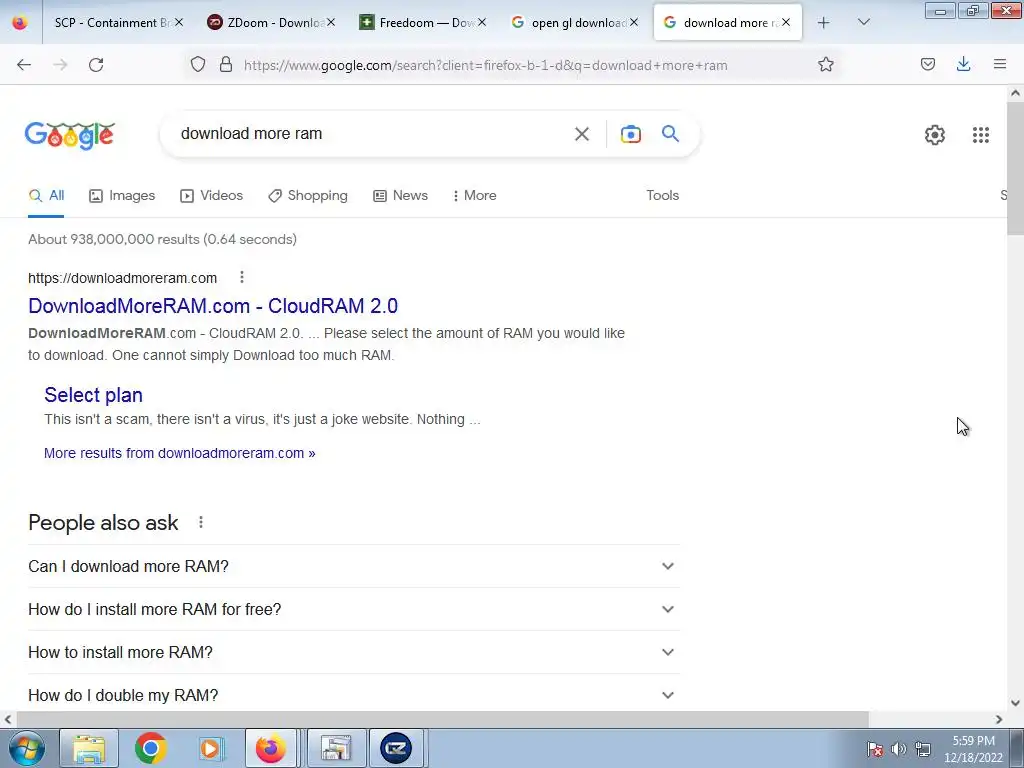Close the ZDoom tab
Screen dimensions: 1024x768
click(x=331, y=23)
